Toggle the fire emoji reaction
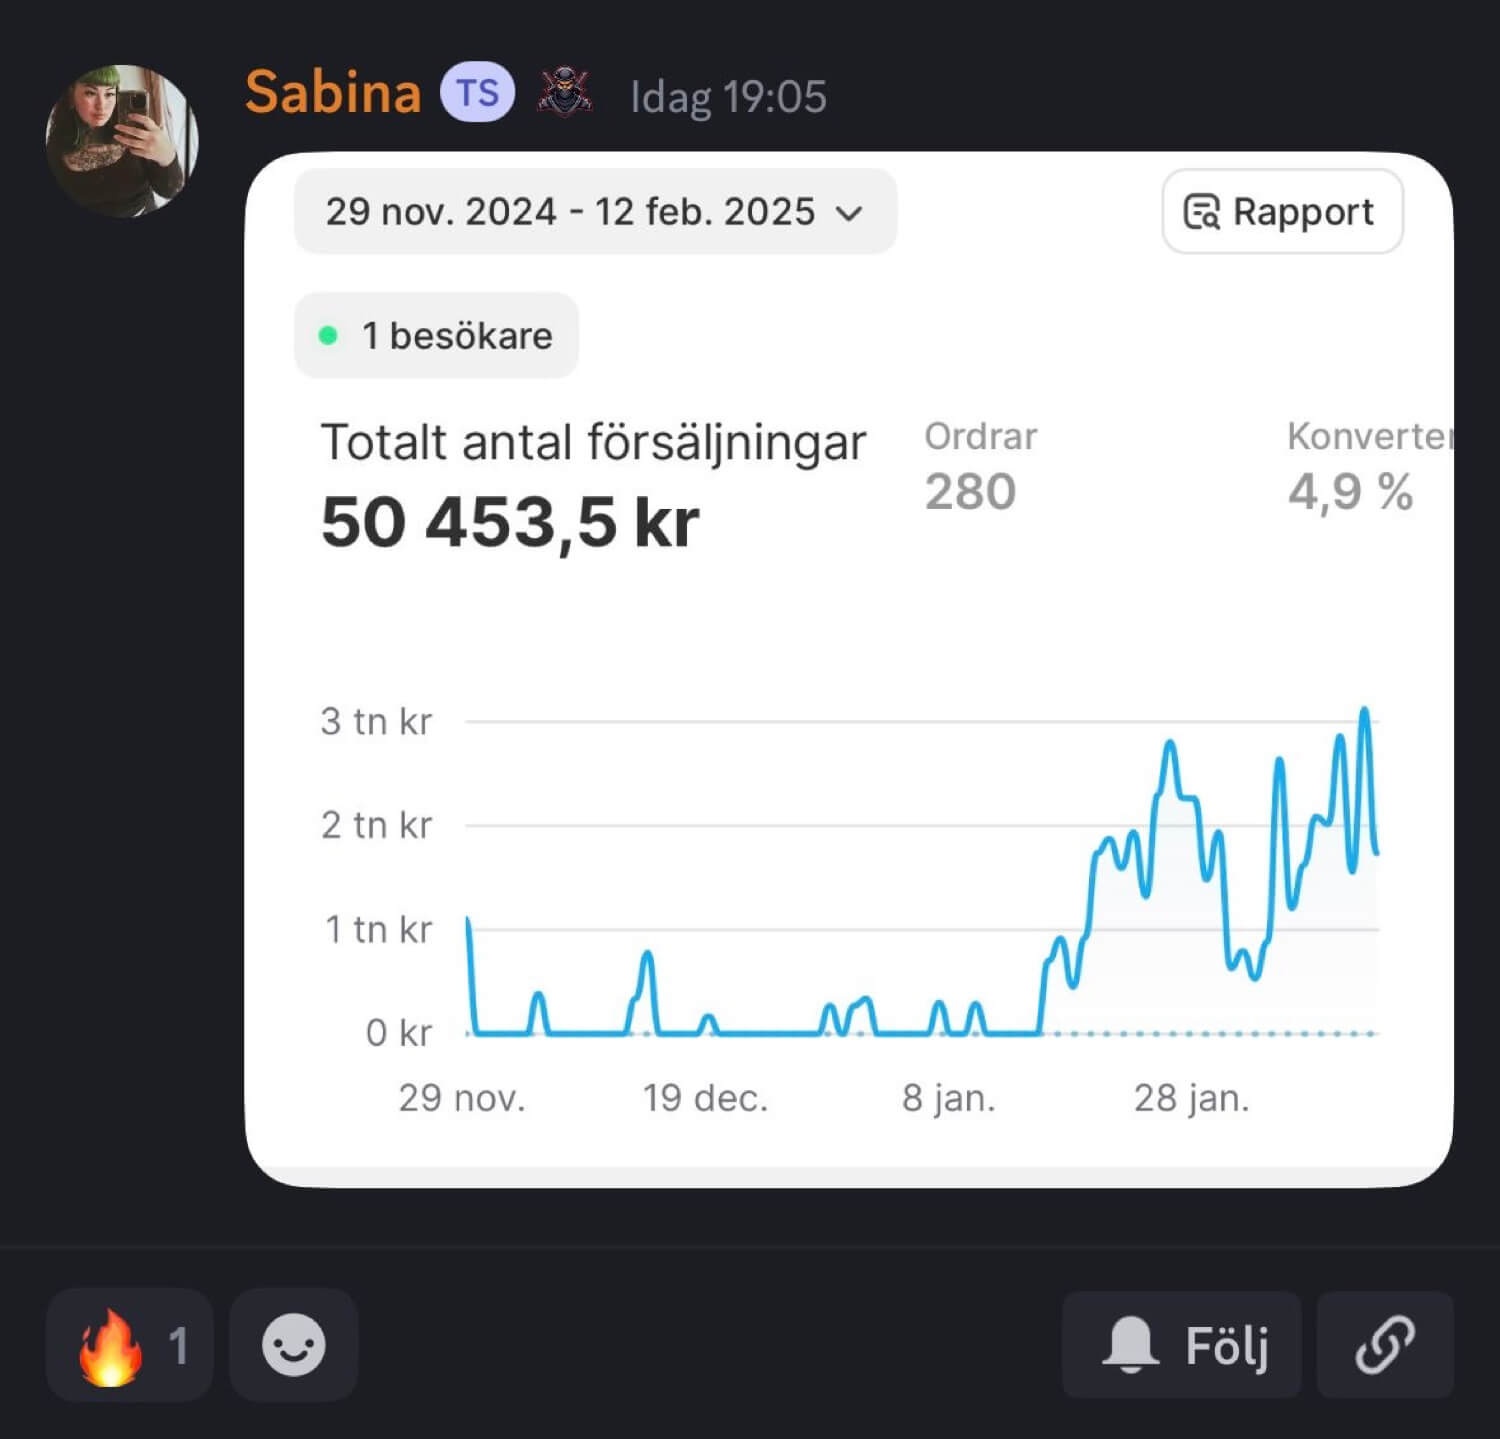Screen dimensions: 1500x1439 coord(129,1345)
